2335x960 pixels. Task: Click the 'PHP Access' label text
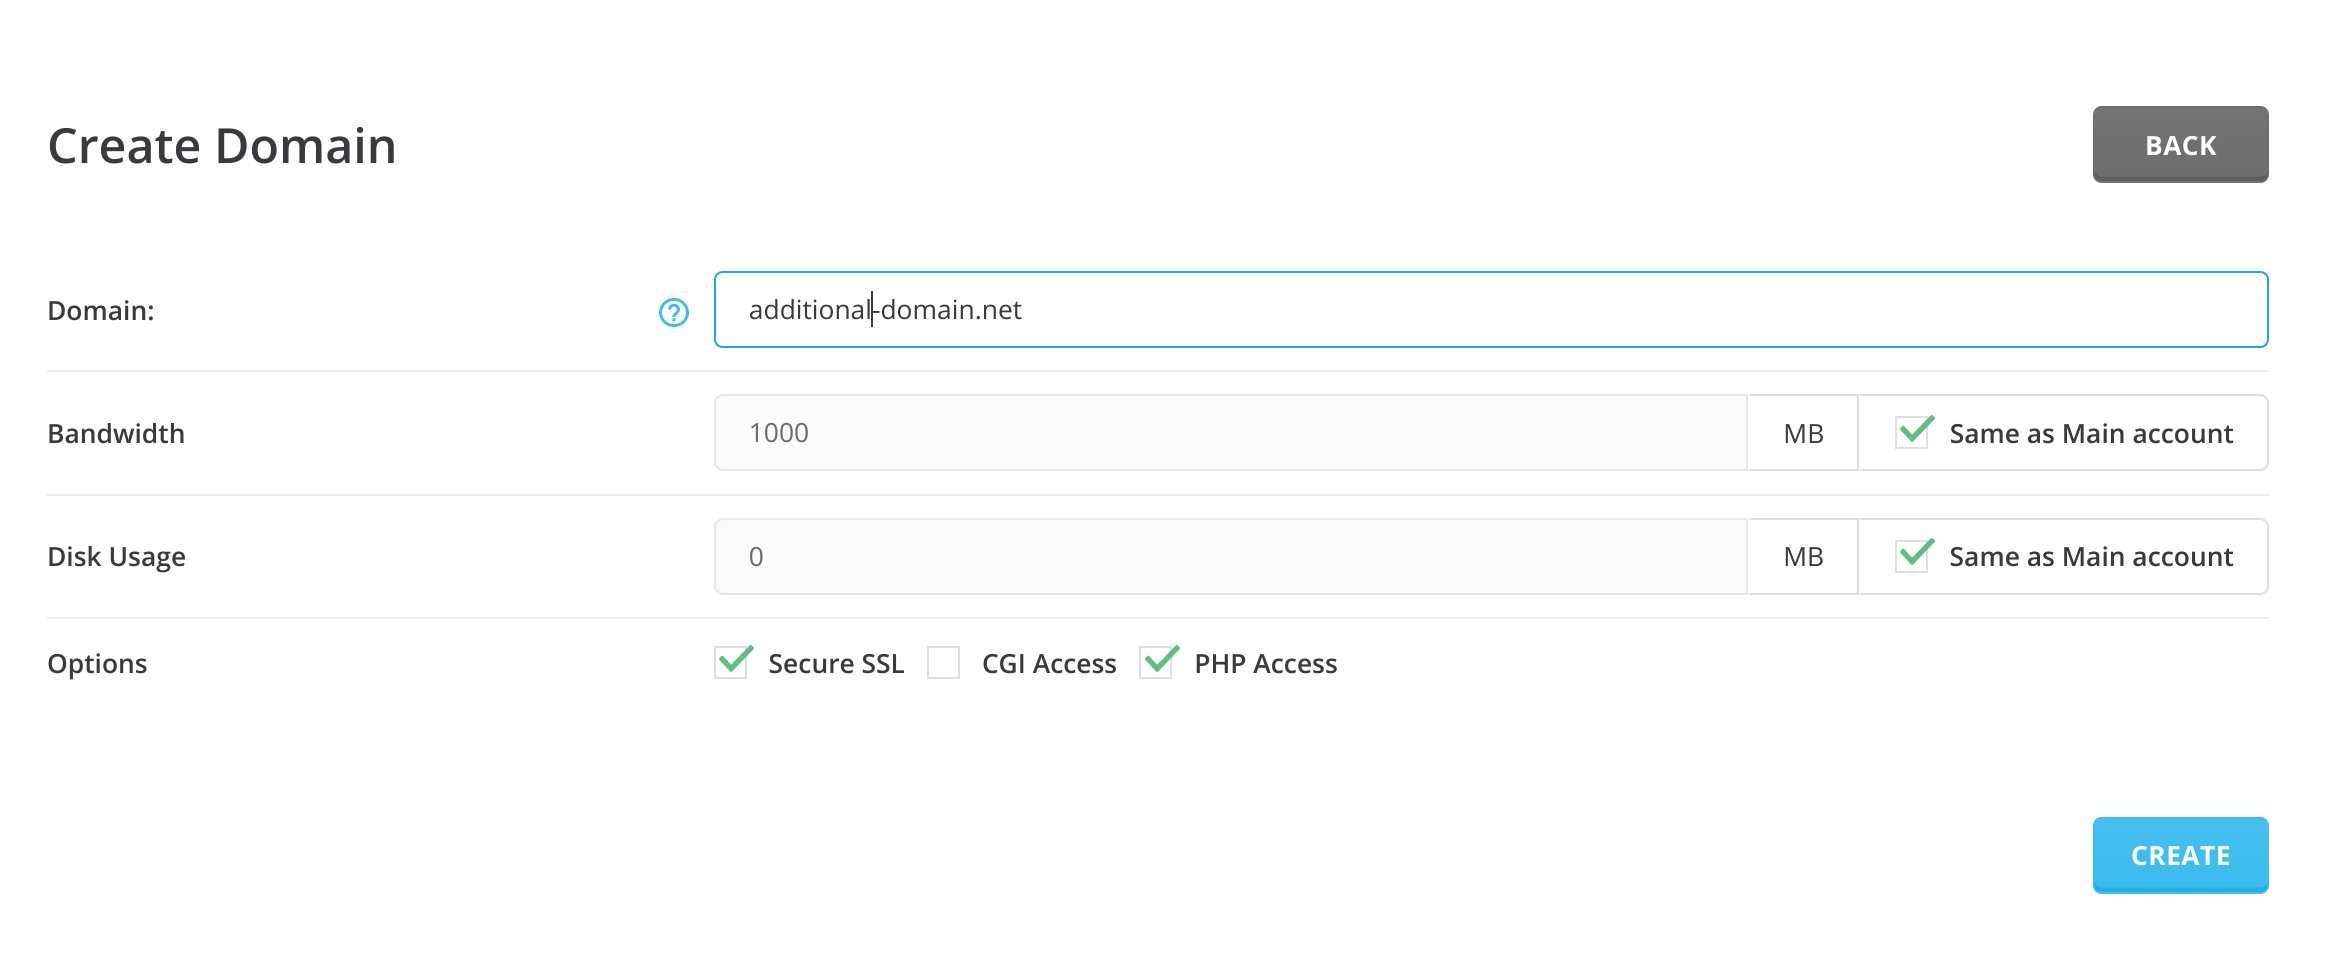click(1265, 664)
